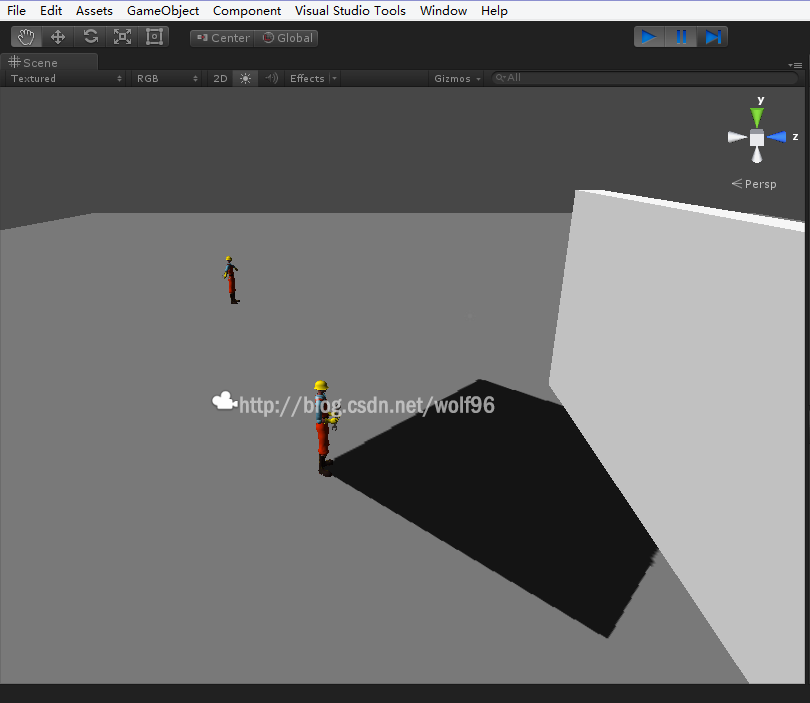The height and width of the screenshot is (703, 810).
Task: Click the gizmo center cube
Action: coord(757,138)
